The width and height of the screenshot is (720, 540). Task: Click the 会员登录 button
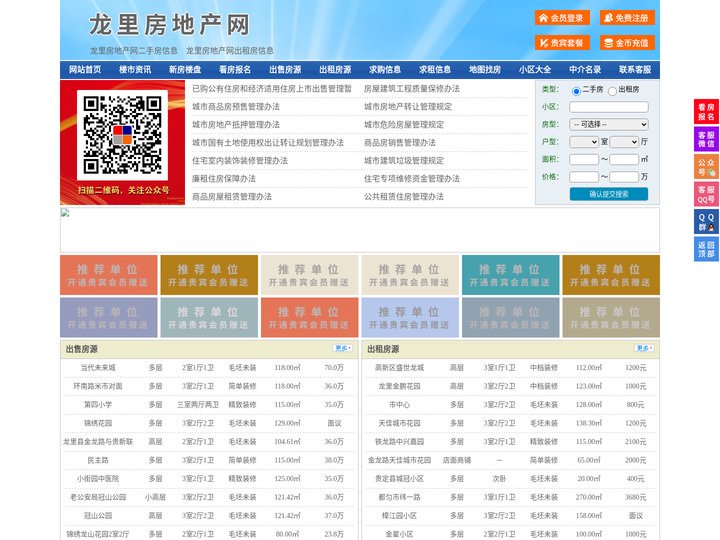coord(562,18)
